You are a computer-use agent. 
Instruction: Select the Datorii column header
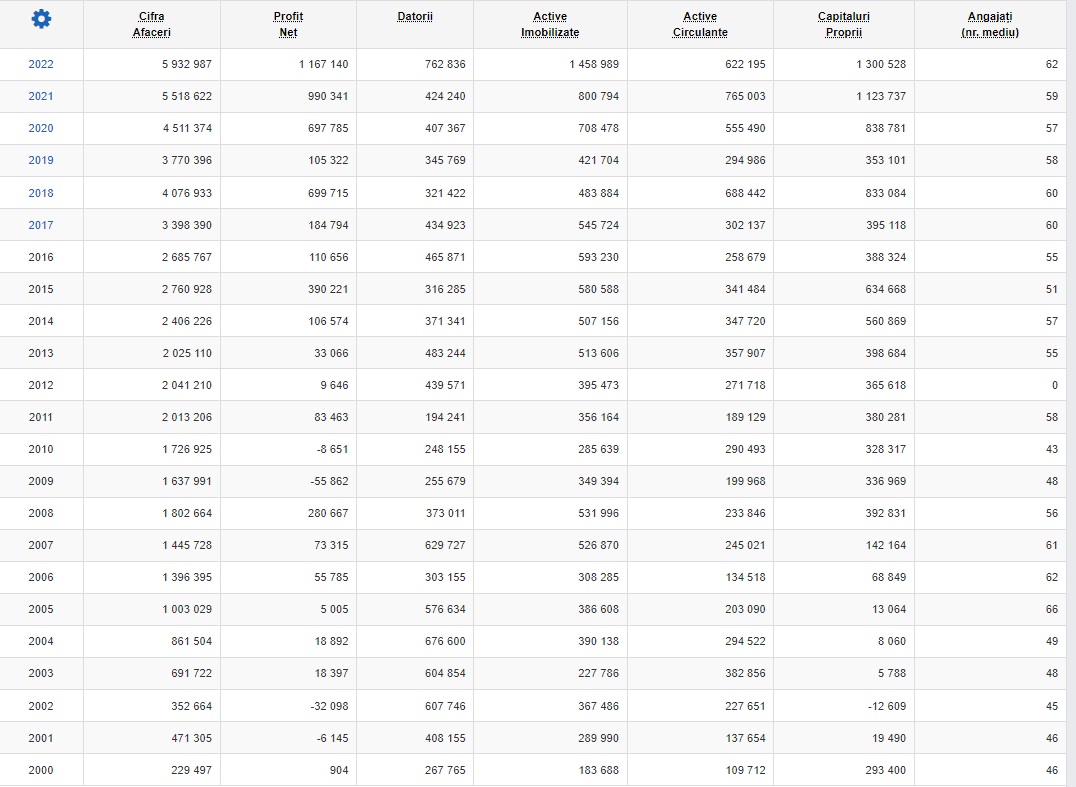tap(415, 17)
